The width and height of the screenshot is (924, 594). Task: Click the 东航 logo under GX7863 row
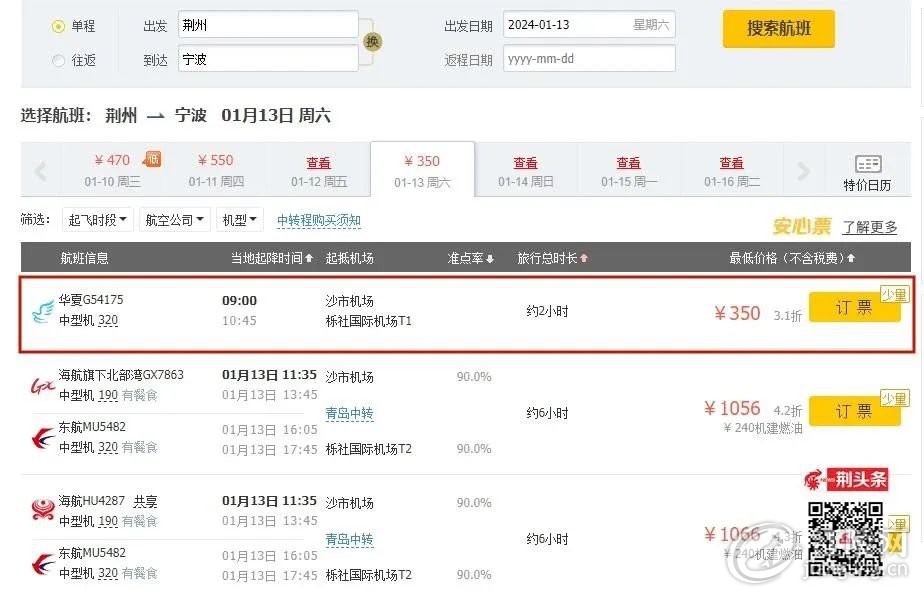[x=42, y=438]
